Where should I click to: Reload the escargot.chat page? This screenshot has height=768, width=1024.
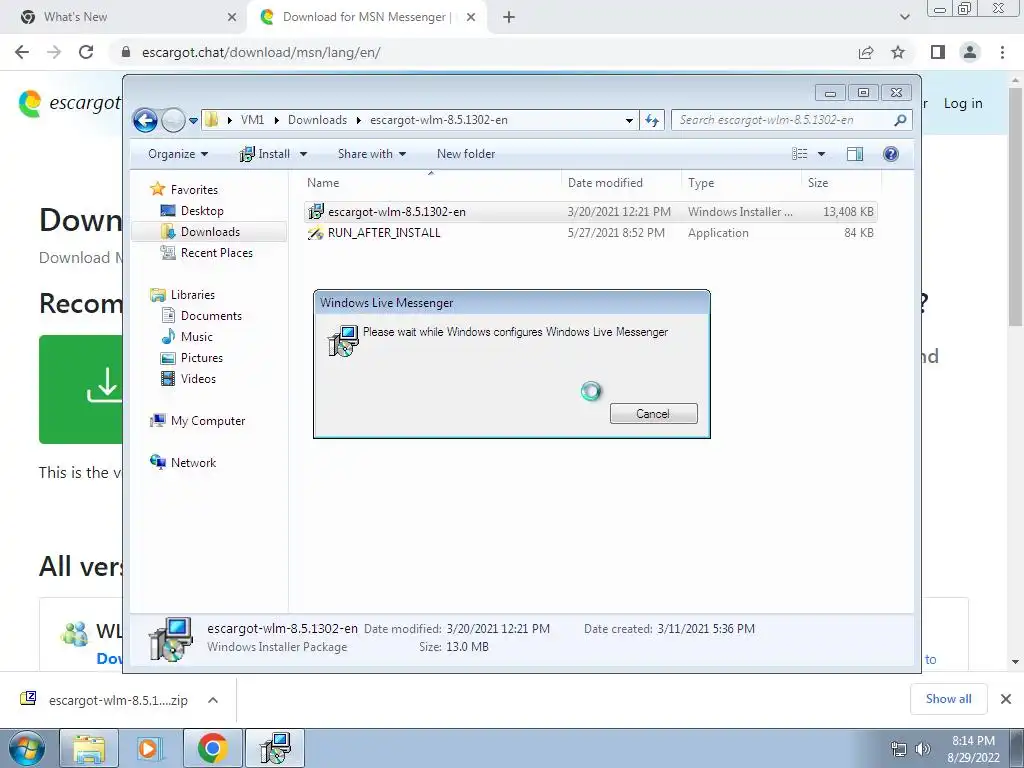tap(86, 52)
